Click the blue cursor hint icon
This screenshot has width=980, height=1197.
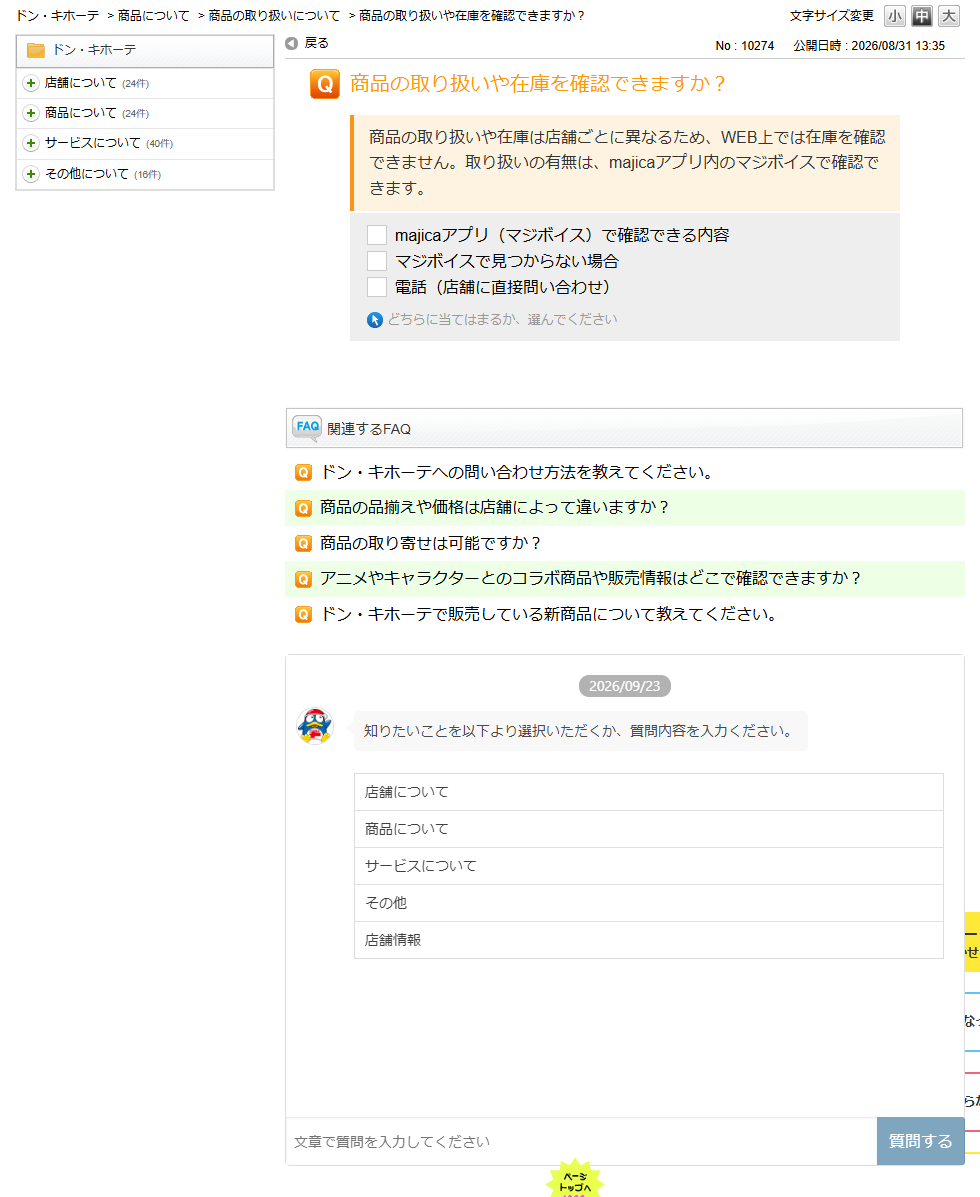[x=375, y=320]
